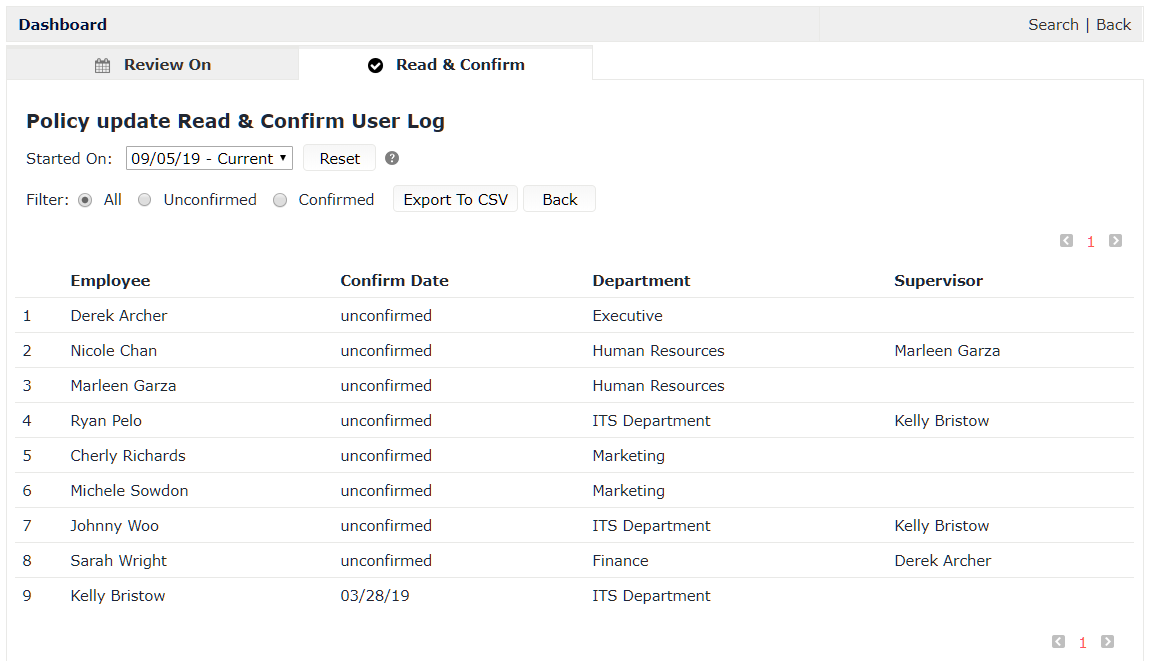Screen dimensions: 1151x661
Task: Select the Confirmed filter radio button
Action: [x=280, y=200]
